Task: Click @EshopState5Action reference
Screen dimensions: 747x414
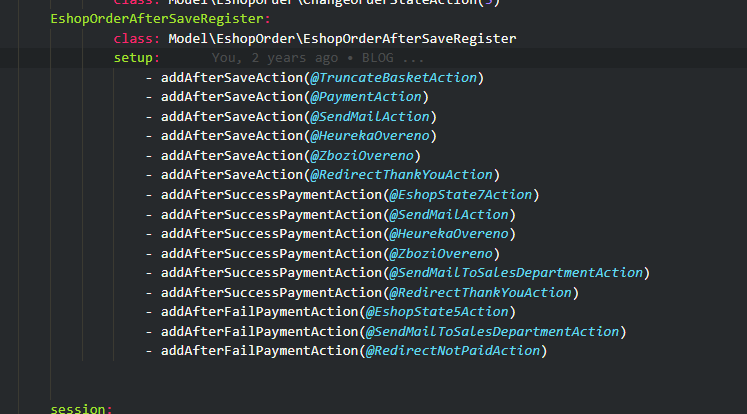Action: [437, 312]
